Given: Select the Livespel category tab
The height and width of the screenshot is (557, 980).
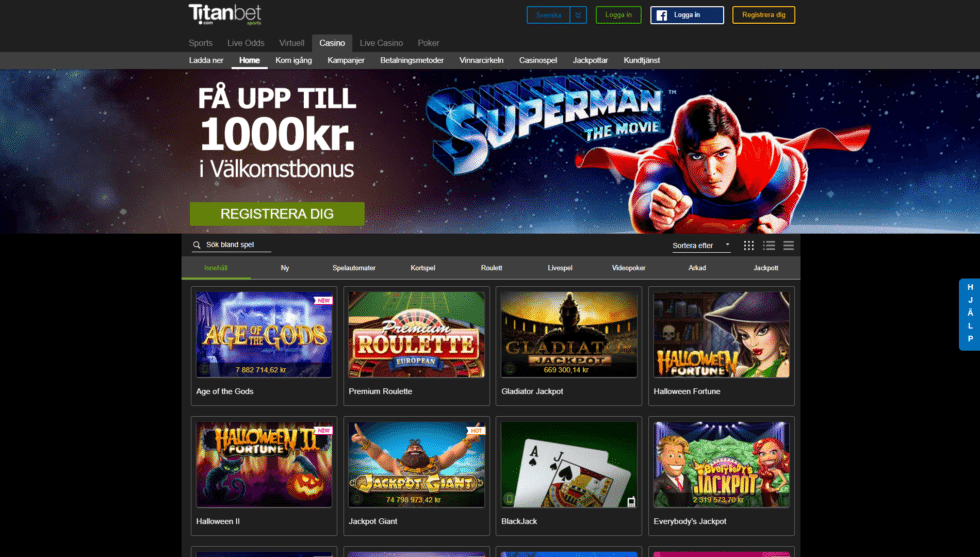Looking at the screenshot, I should 560,268.
